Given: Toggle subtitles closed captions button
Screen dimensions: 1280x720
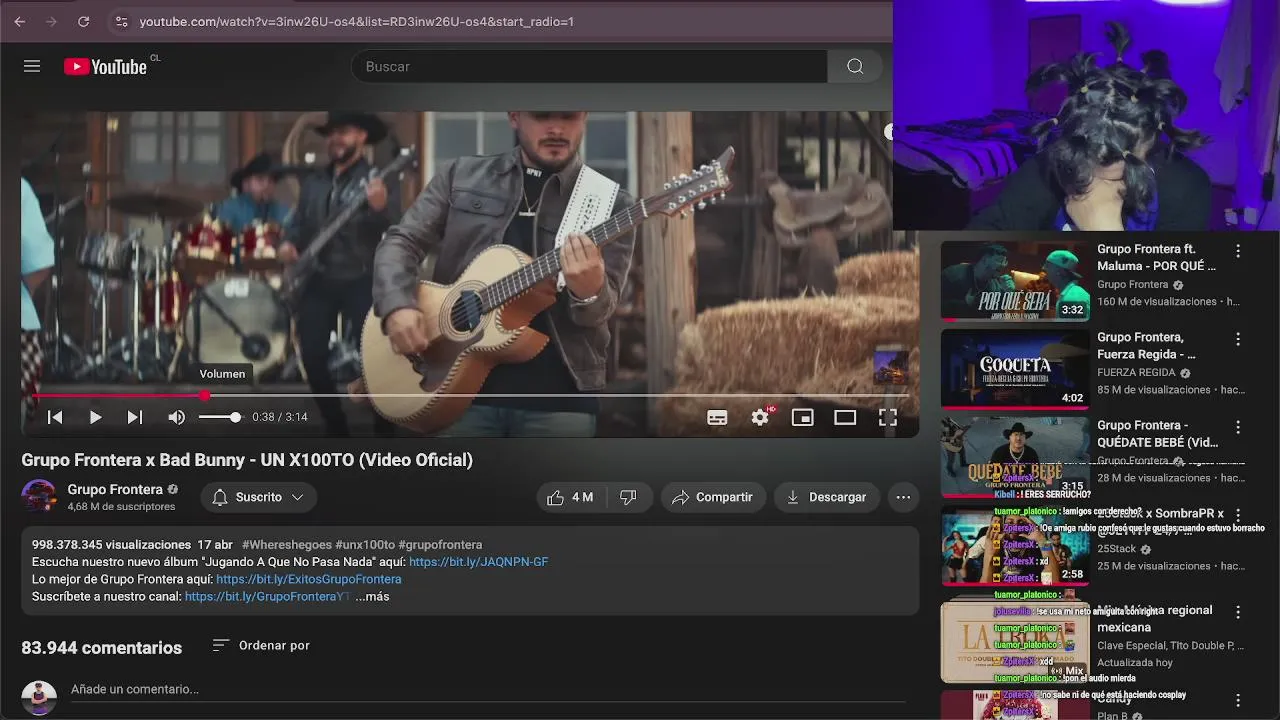Looking at the screenshot, I should point(717,417).
